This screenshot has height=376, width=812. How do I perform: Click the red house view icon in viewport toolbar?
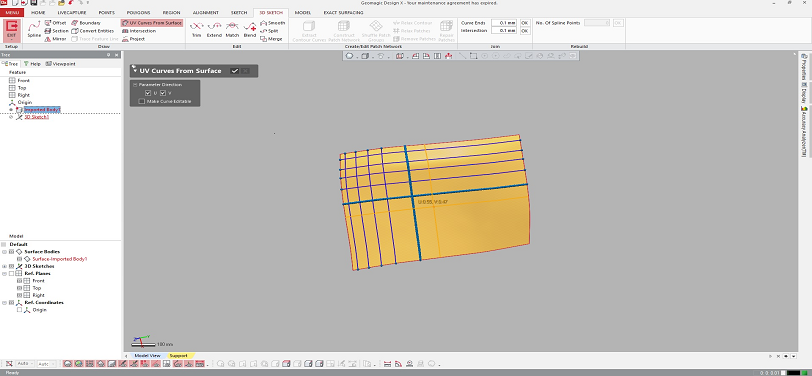448,56
